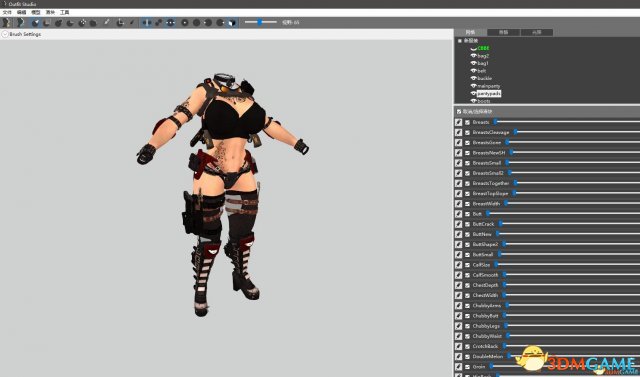
Task: Hide the belt mesh via eye icon
Action: (x=473, y=71)
